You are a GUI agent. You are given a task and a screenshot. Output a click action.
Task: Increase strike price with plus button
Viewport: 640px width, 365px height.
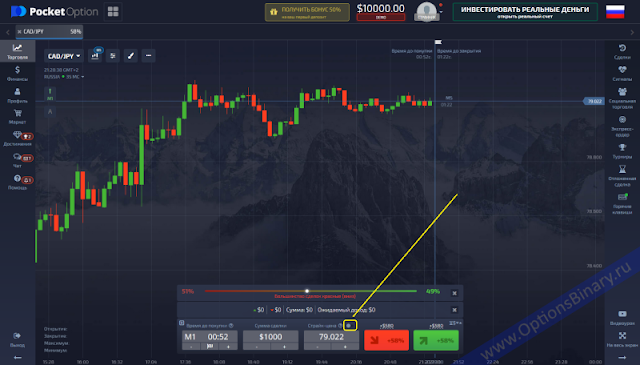point(345,347)
